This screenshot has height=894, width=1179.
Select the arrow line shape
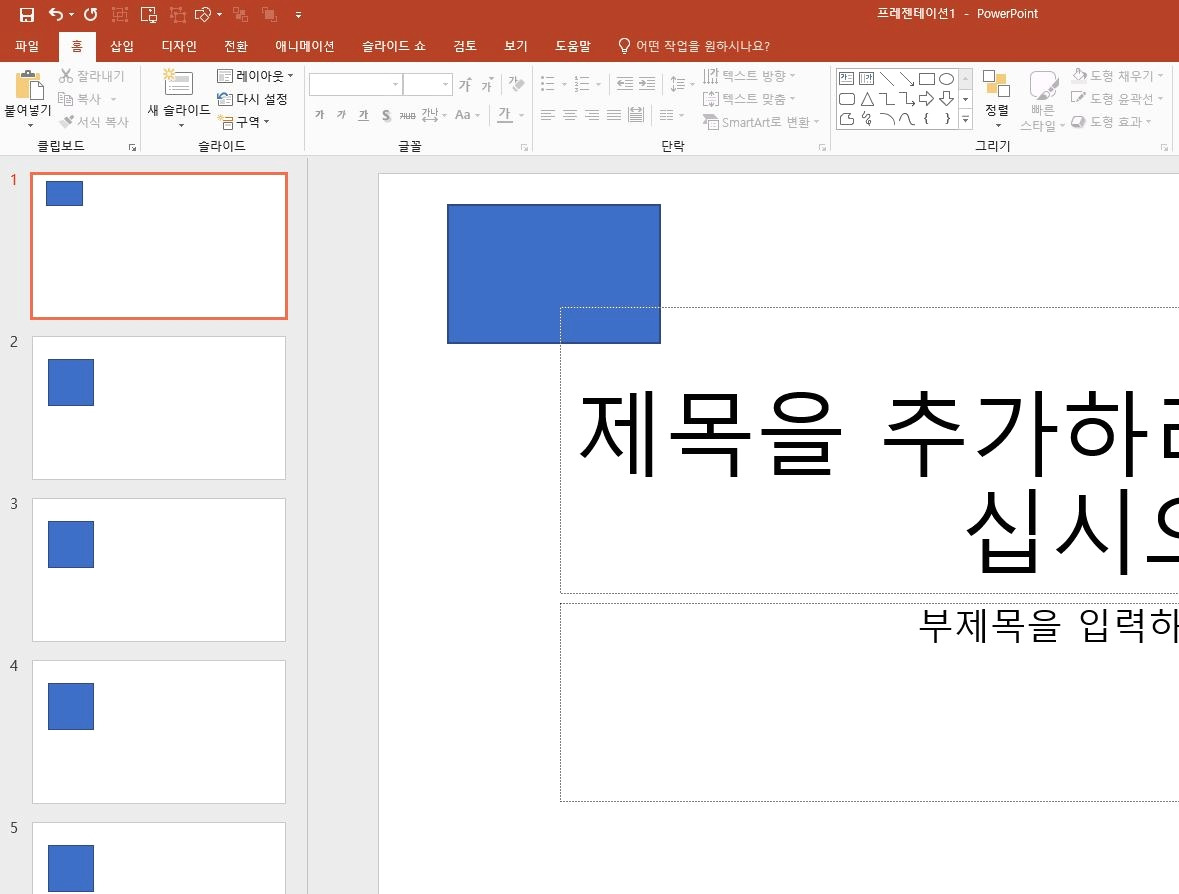[907, 79]
